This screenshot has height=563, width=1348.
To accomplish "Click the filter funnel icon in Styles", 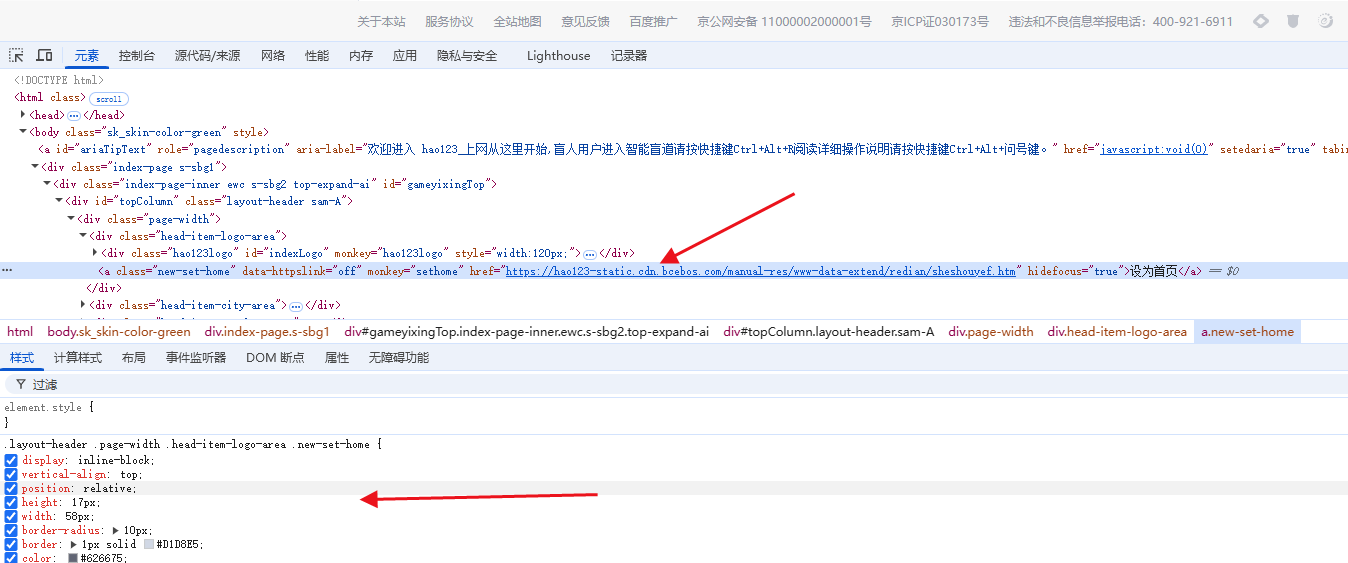I will click(x=20, y=384).
